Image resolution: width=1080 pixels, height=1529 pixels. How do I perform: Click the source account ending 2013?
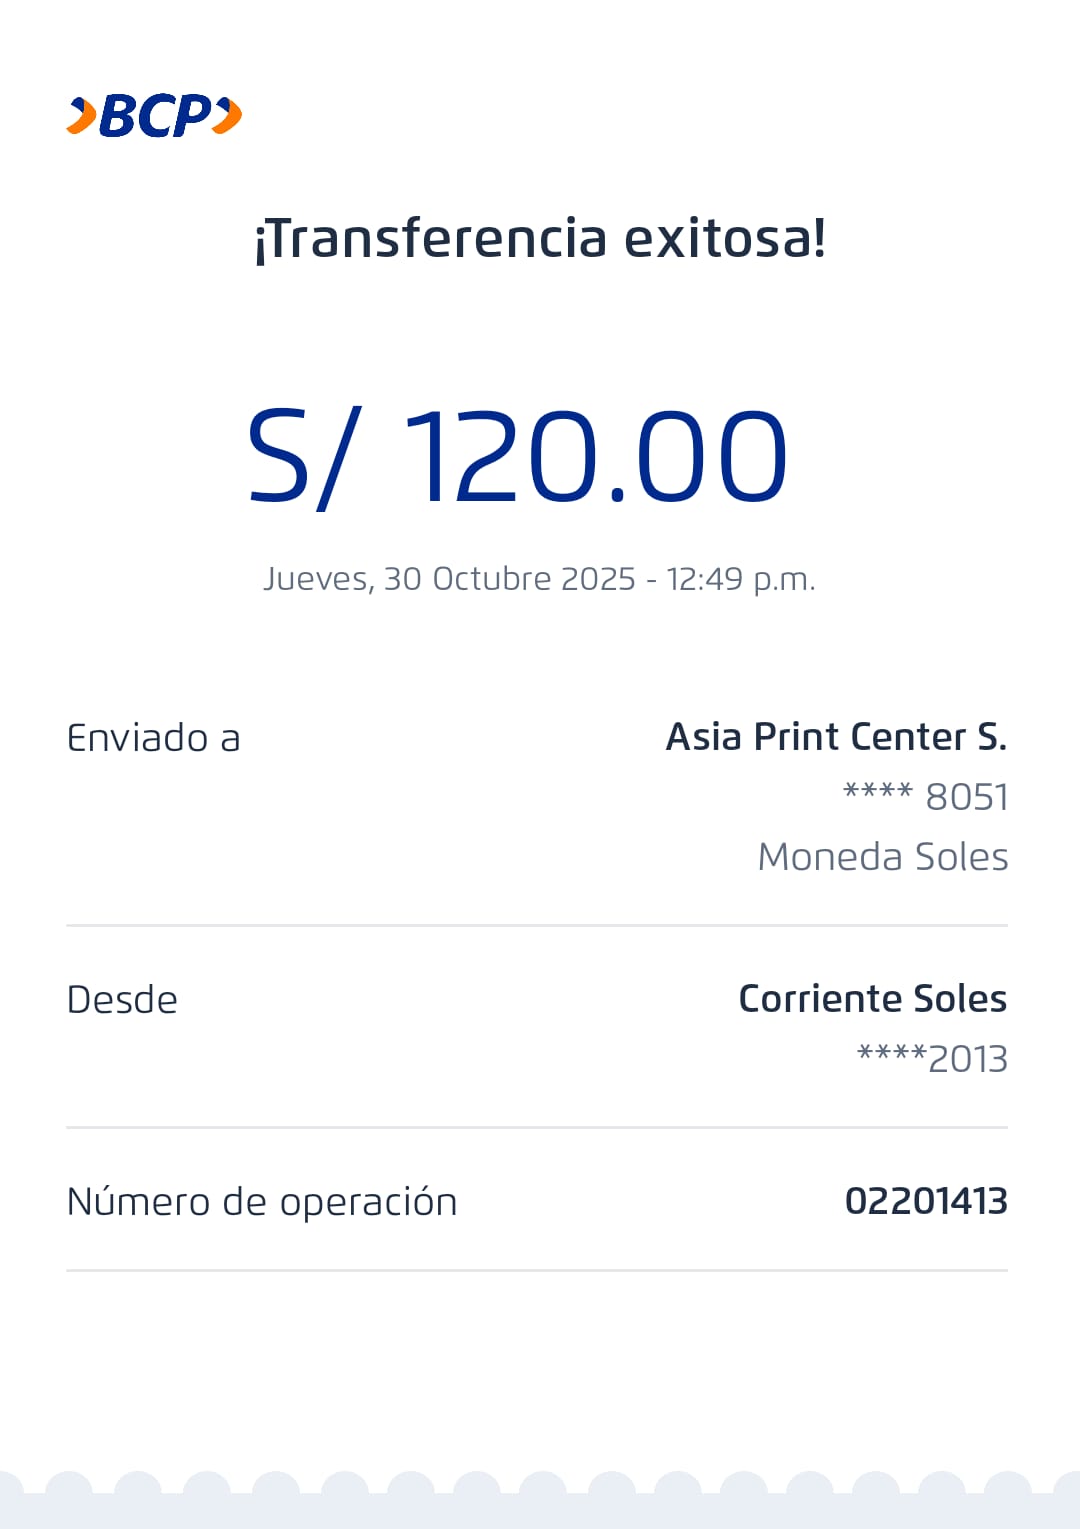(932, 1059)
